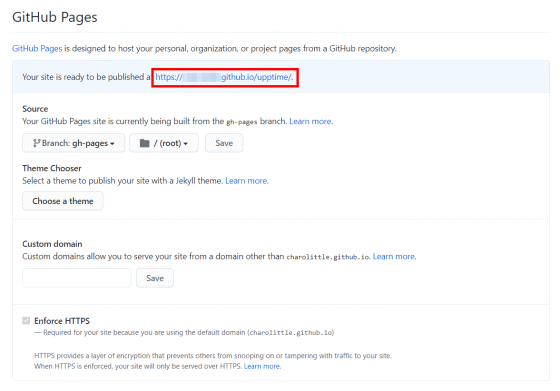Click the git branch icon in Branch button
Image resolution: width=560 pixels, height=391 pixels.
(x=36, y=143)
